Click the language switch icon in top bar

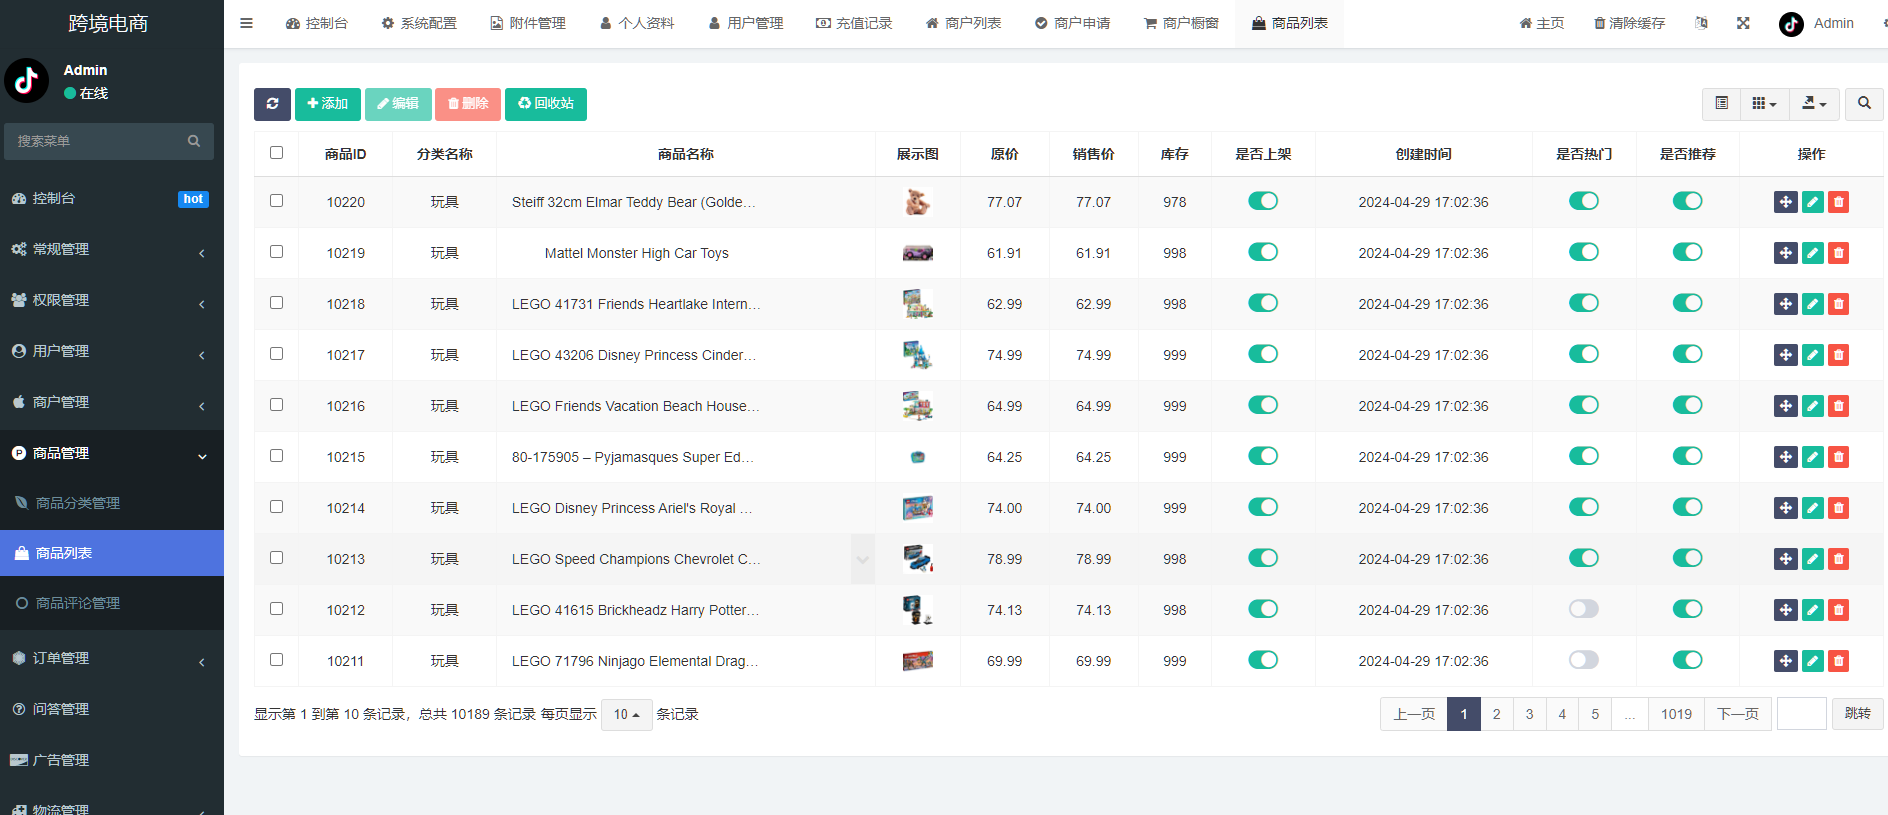[1701, 23]
